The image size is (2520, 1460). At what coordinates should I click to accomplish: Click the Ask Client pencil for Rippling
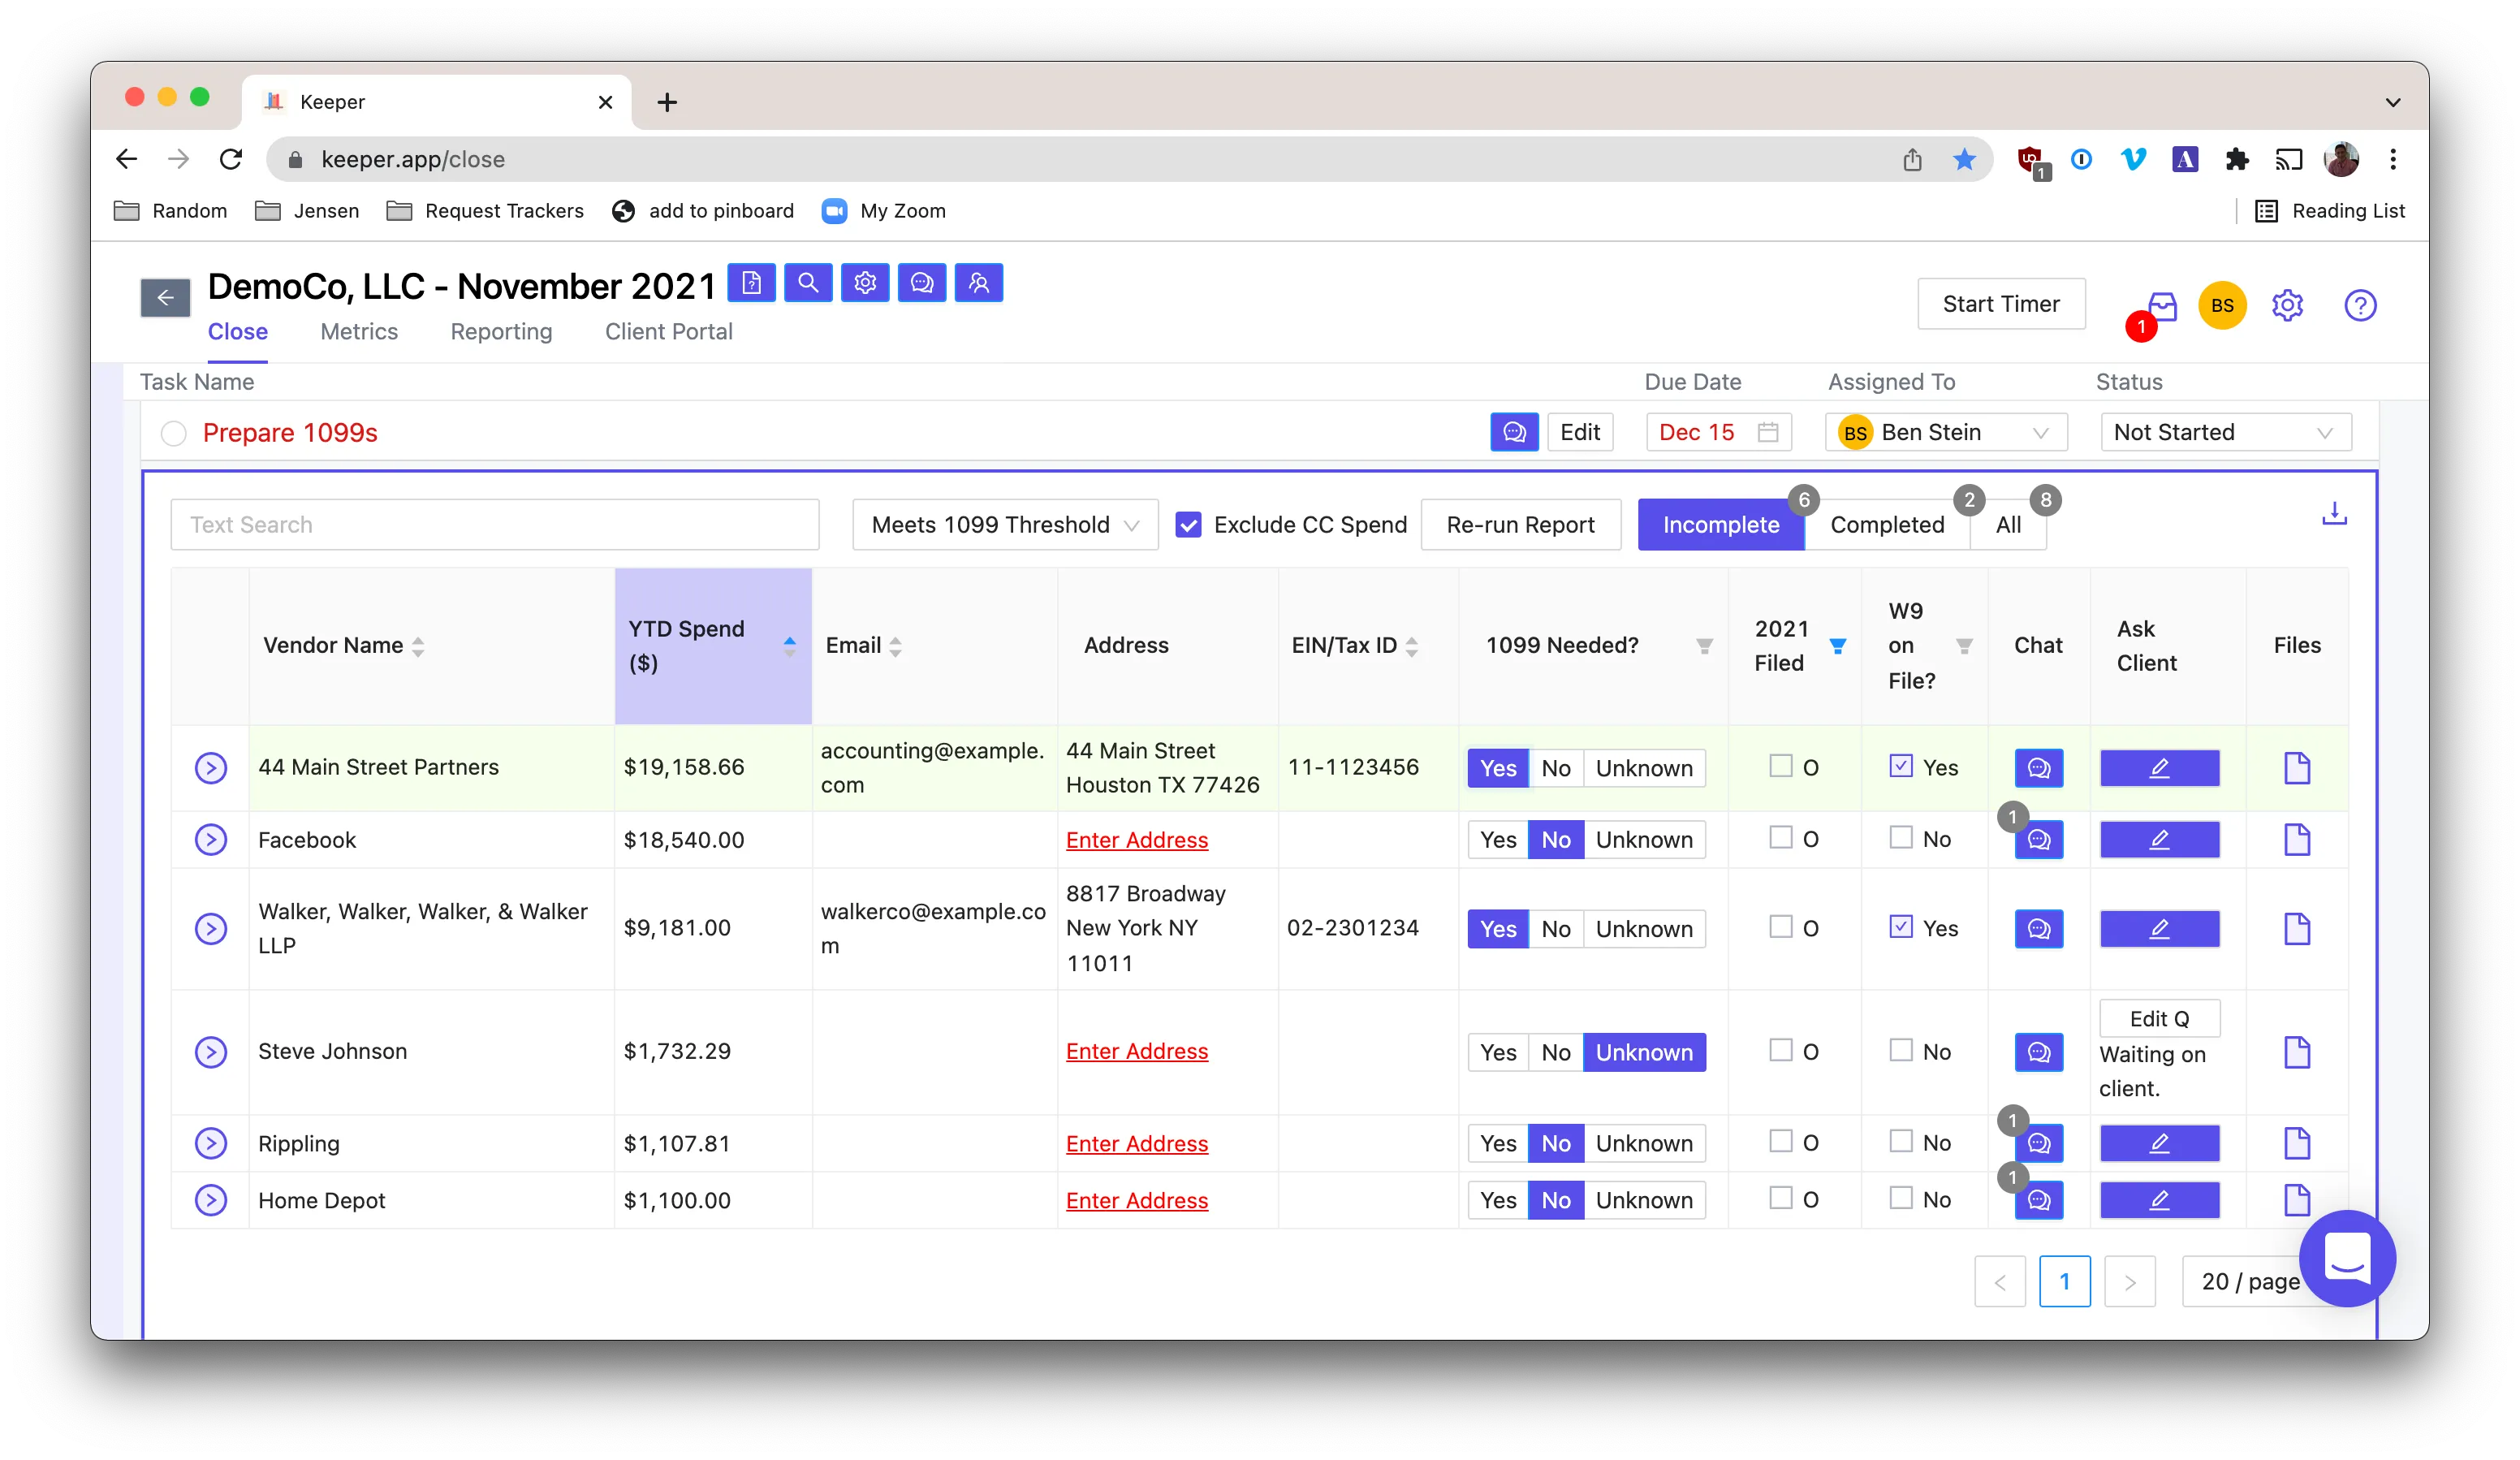[2159, 1143]
